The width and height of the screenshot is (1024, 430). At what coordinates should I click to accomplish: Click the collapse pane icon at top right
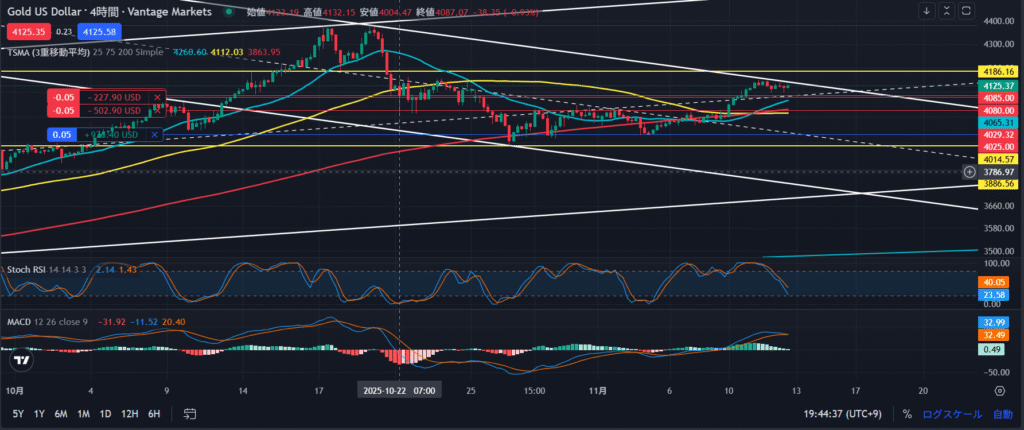pyautogui.click(x=946, y=11)
